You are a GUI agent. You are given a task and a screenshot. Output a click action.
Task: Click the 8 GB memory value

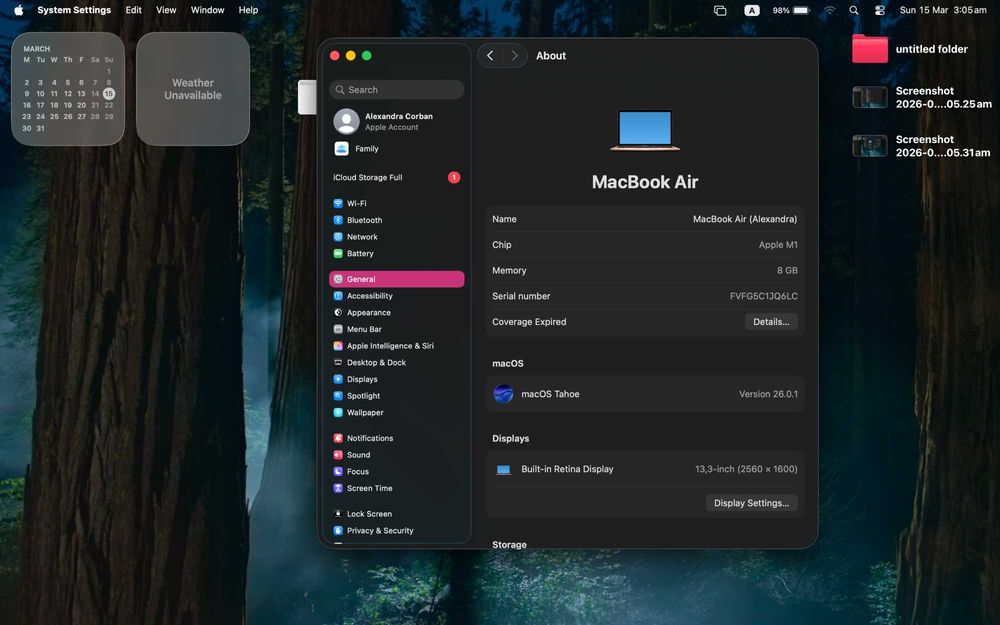point(787,270)
